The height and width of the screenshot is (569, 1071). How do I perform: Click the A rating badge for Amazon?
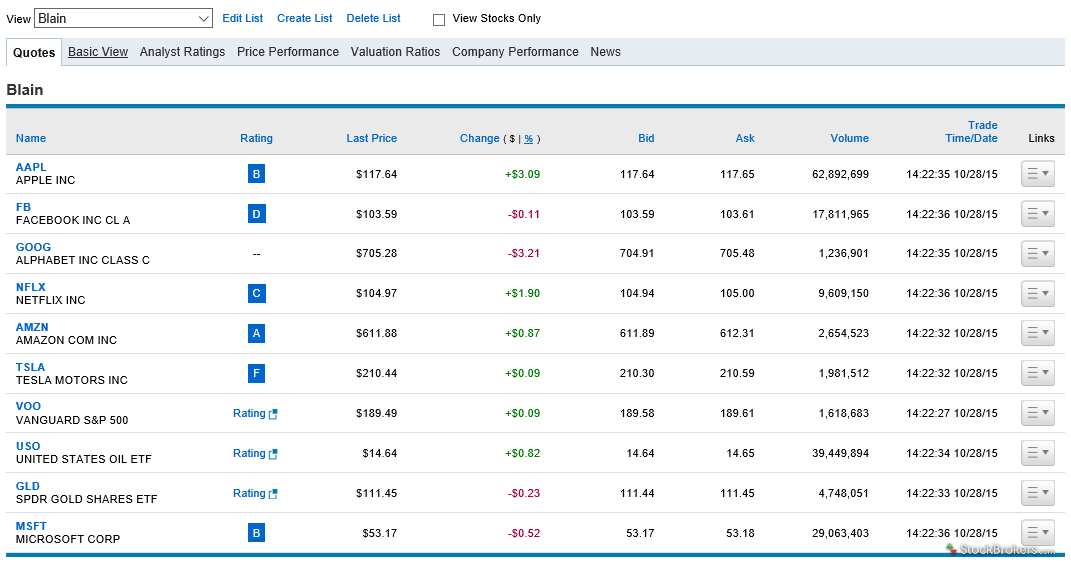click(x=256, y=333)
